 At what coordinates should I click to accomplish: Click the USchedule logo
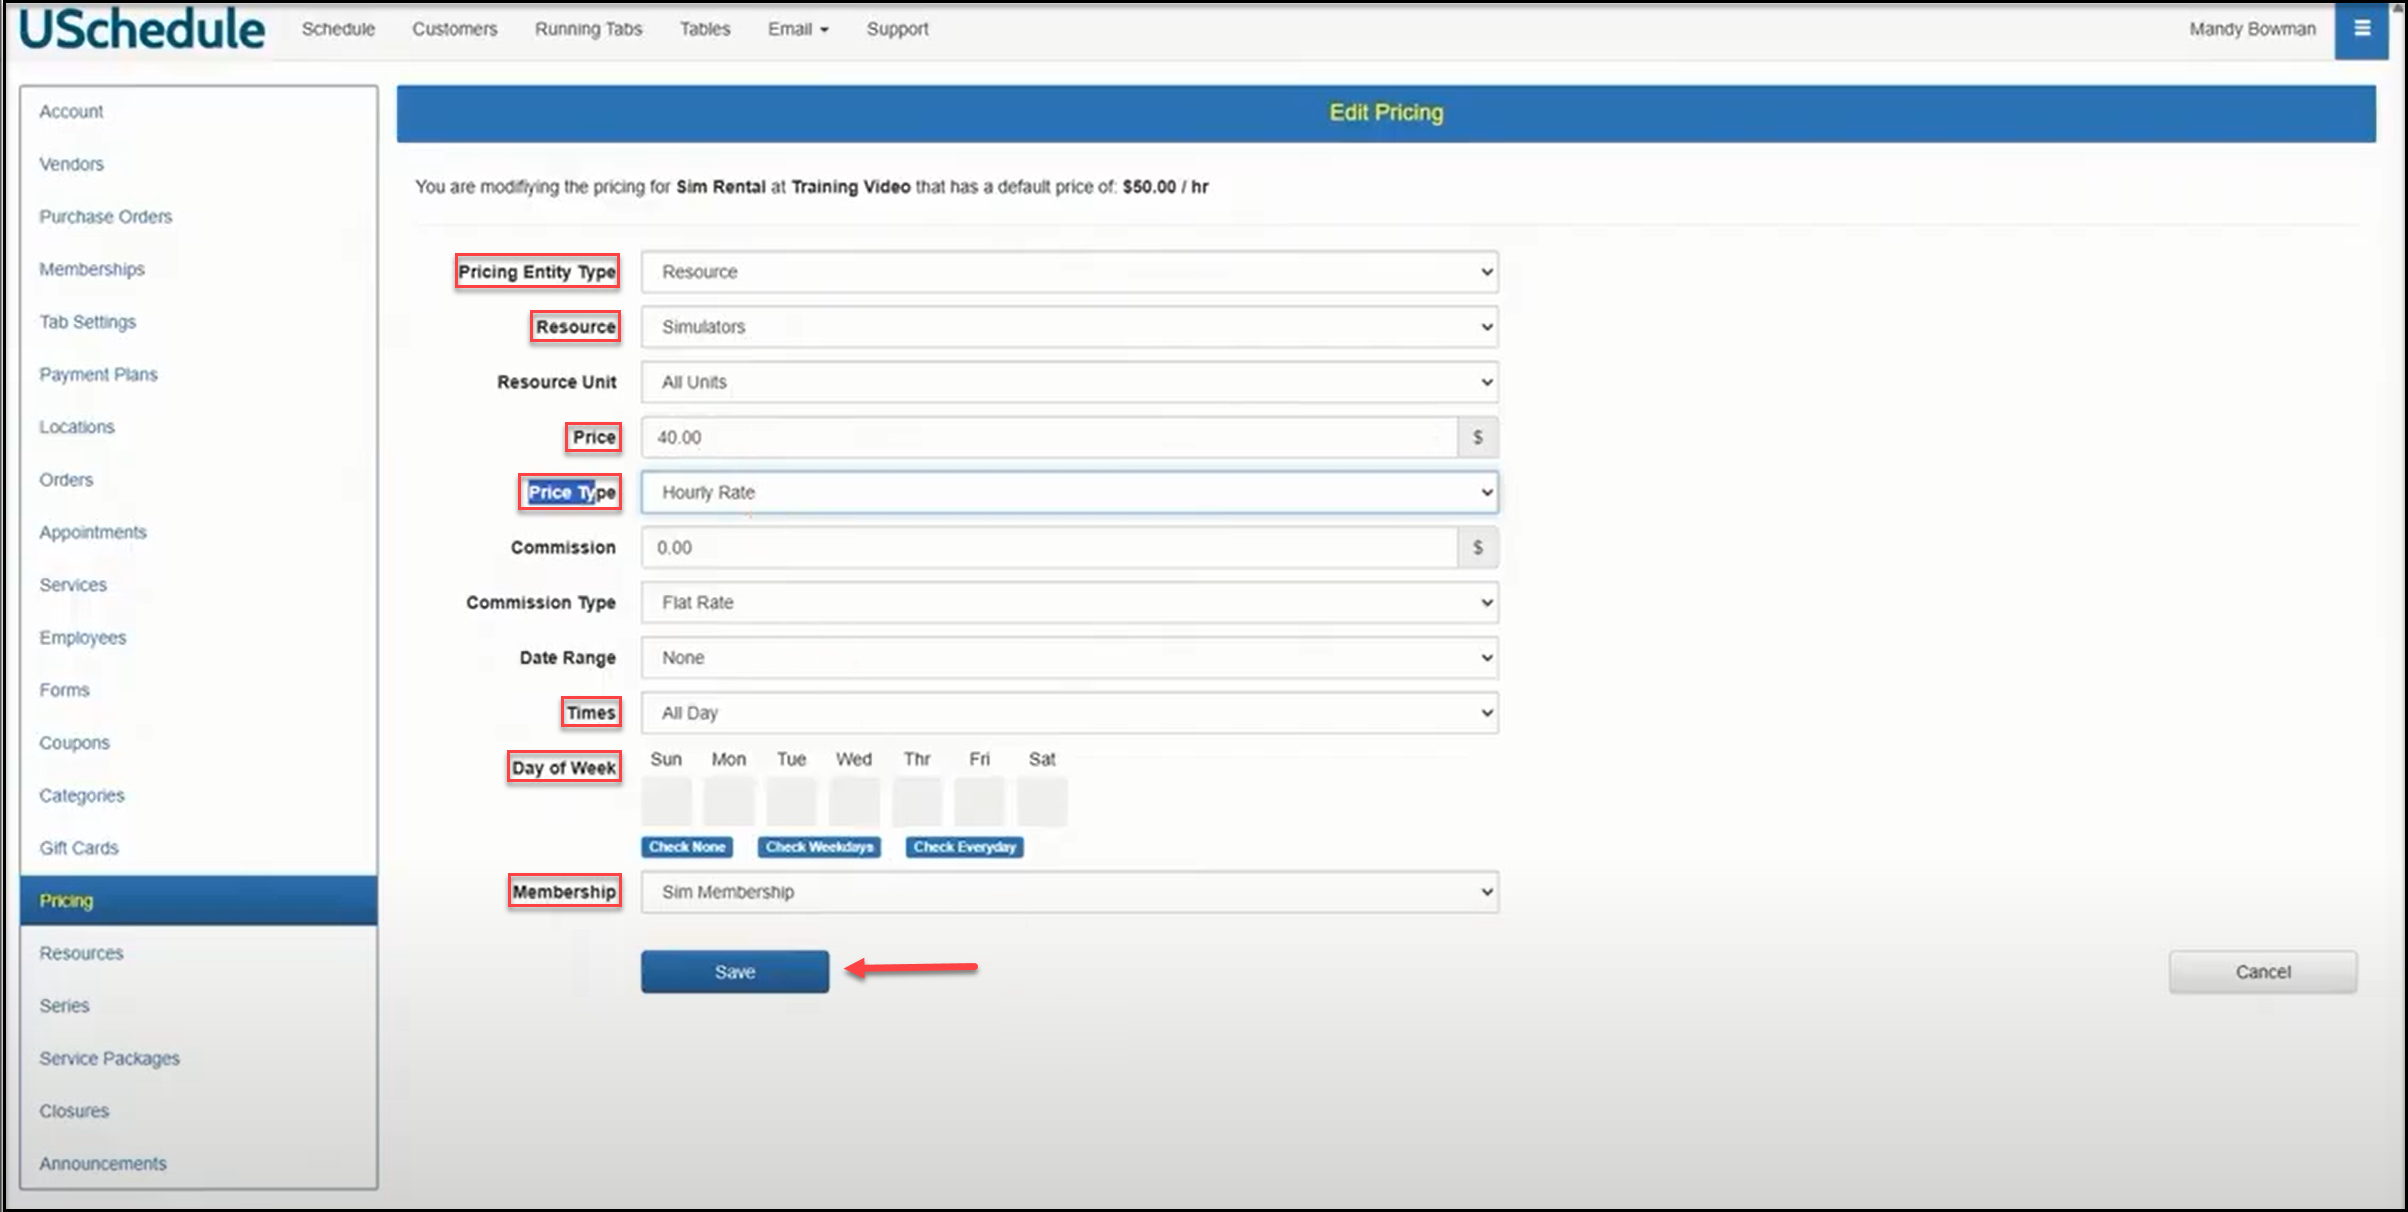click(x=142, y=29)
